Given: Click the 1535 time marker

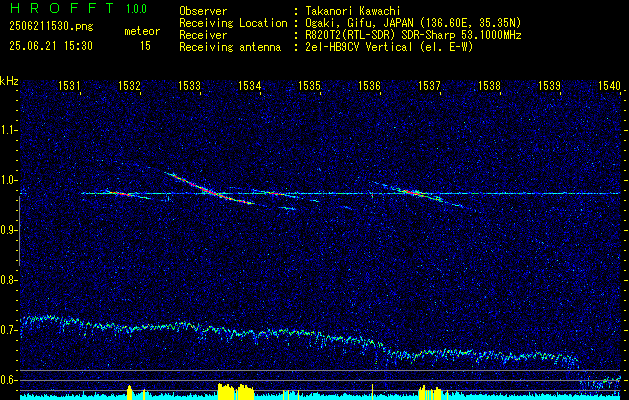Looking at the screenshot, I should pyautogui.click(x=309, y=85).
